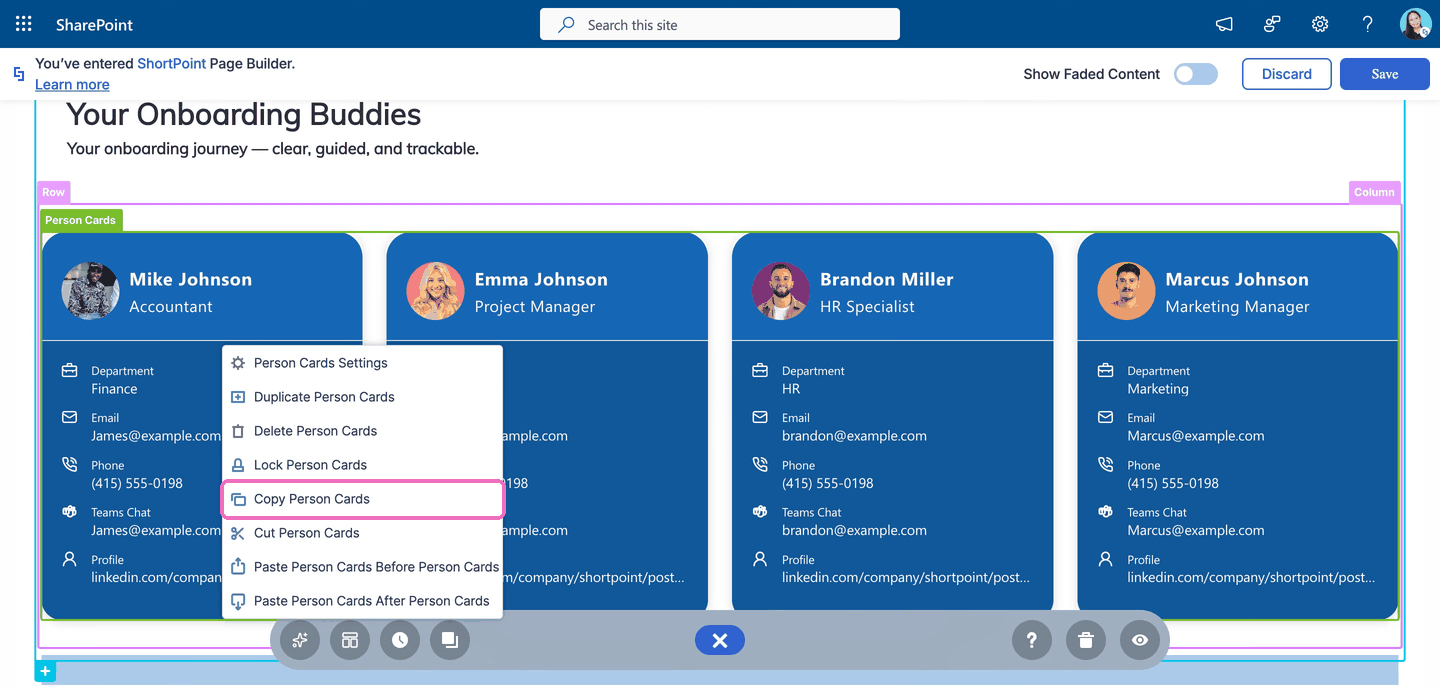Screen dimensions: 1440x686
Task: Select the Person Cards element label
Action: (81, 220)
